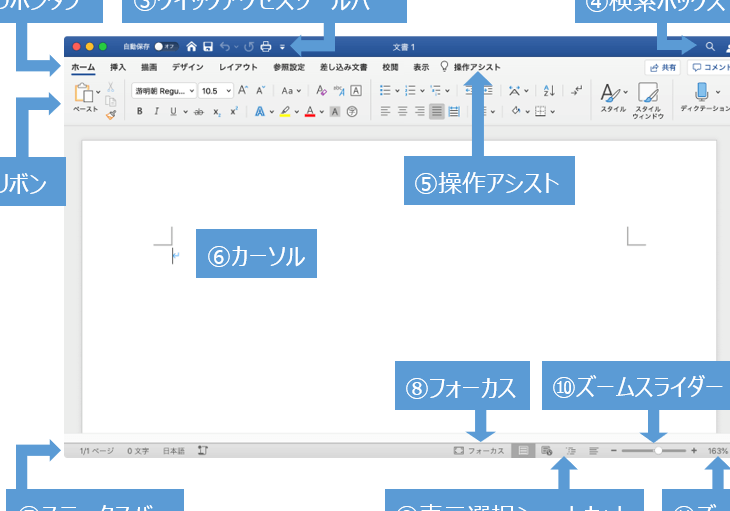
Task: Expand the Styles (スタイル) gallery arrow
Action: [625, 92]
